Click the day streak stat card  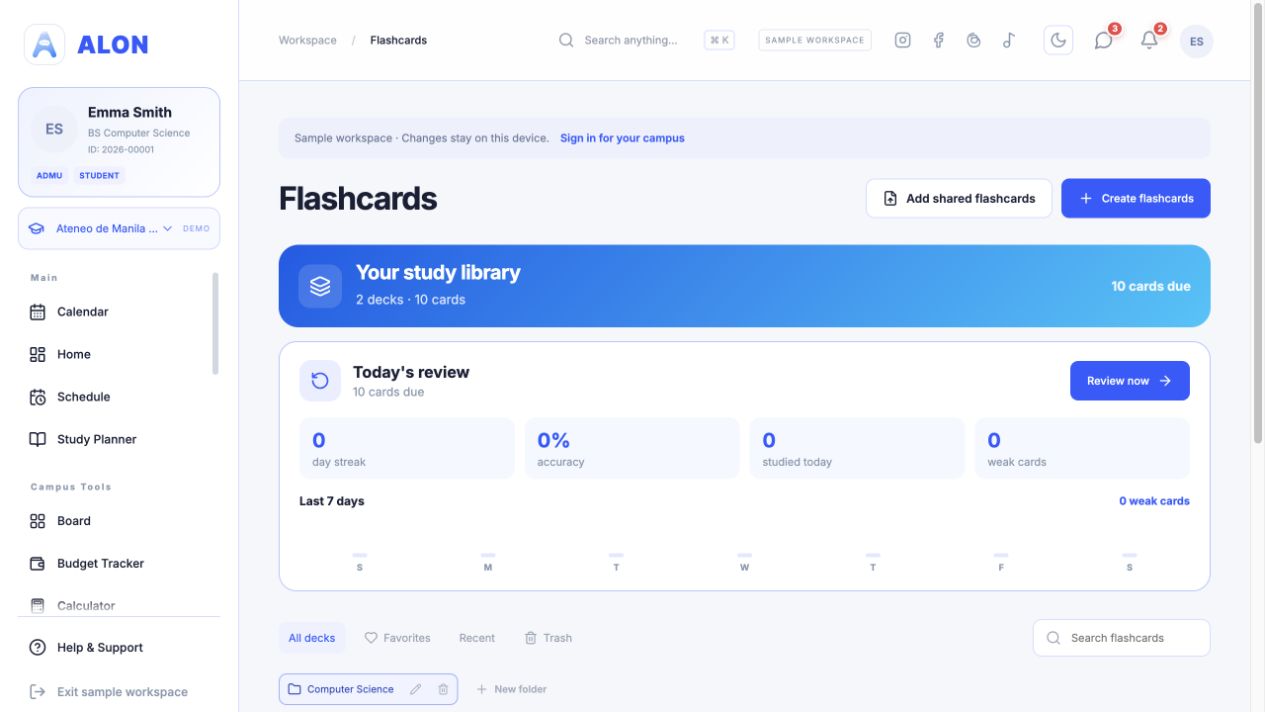point(407,448)
